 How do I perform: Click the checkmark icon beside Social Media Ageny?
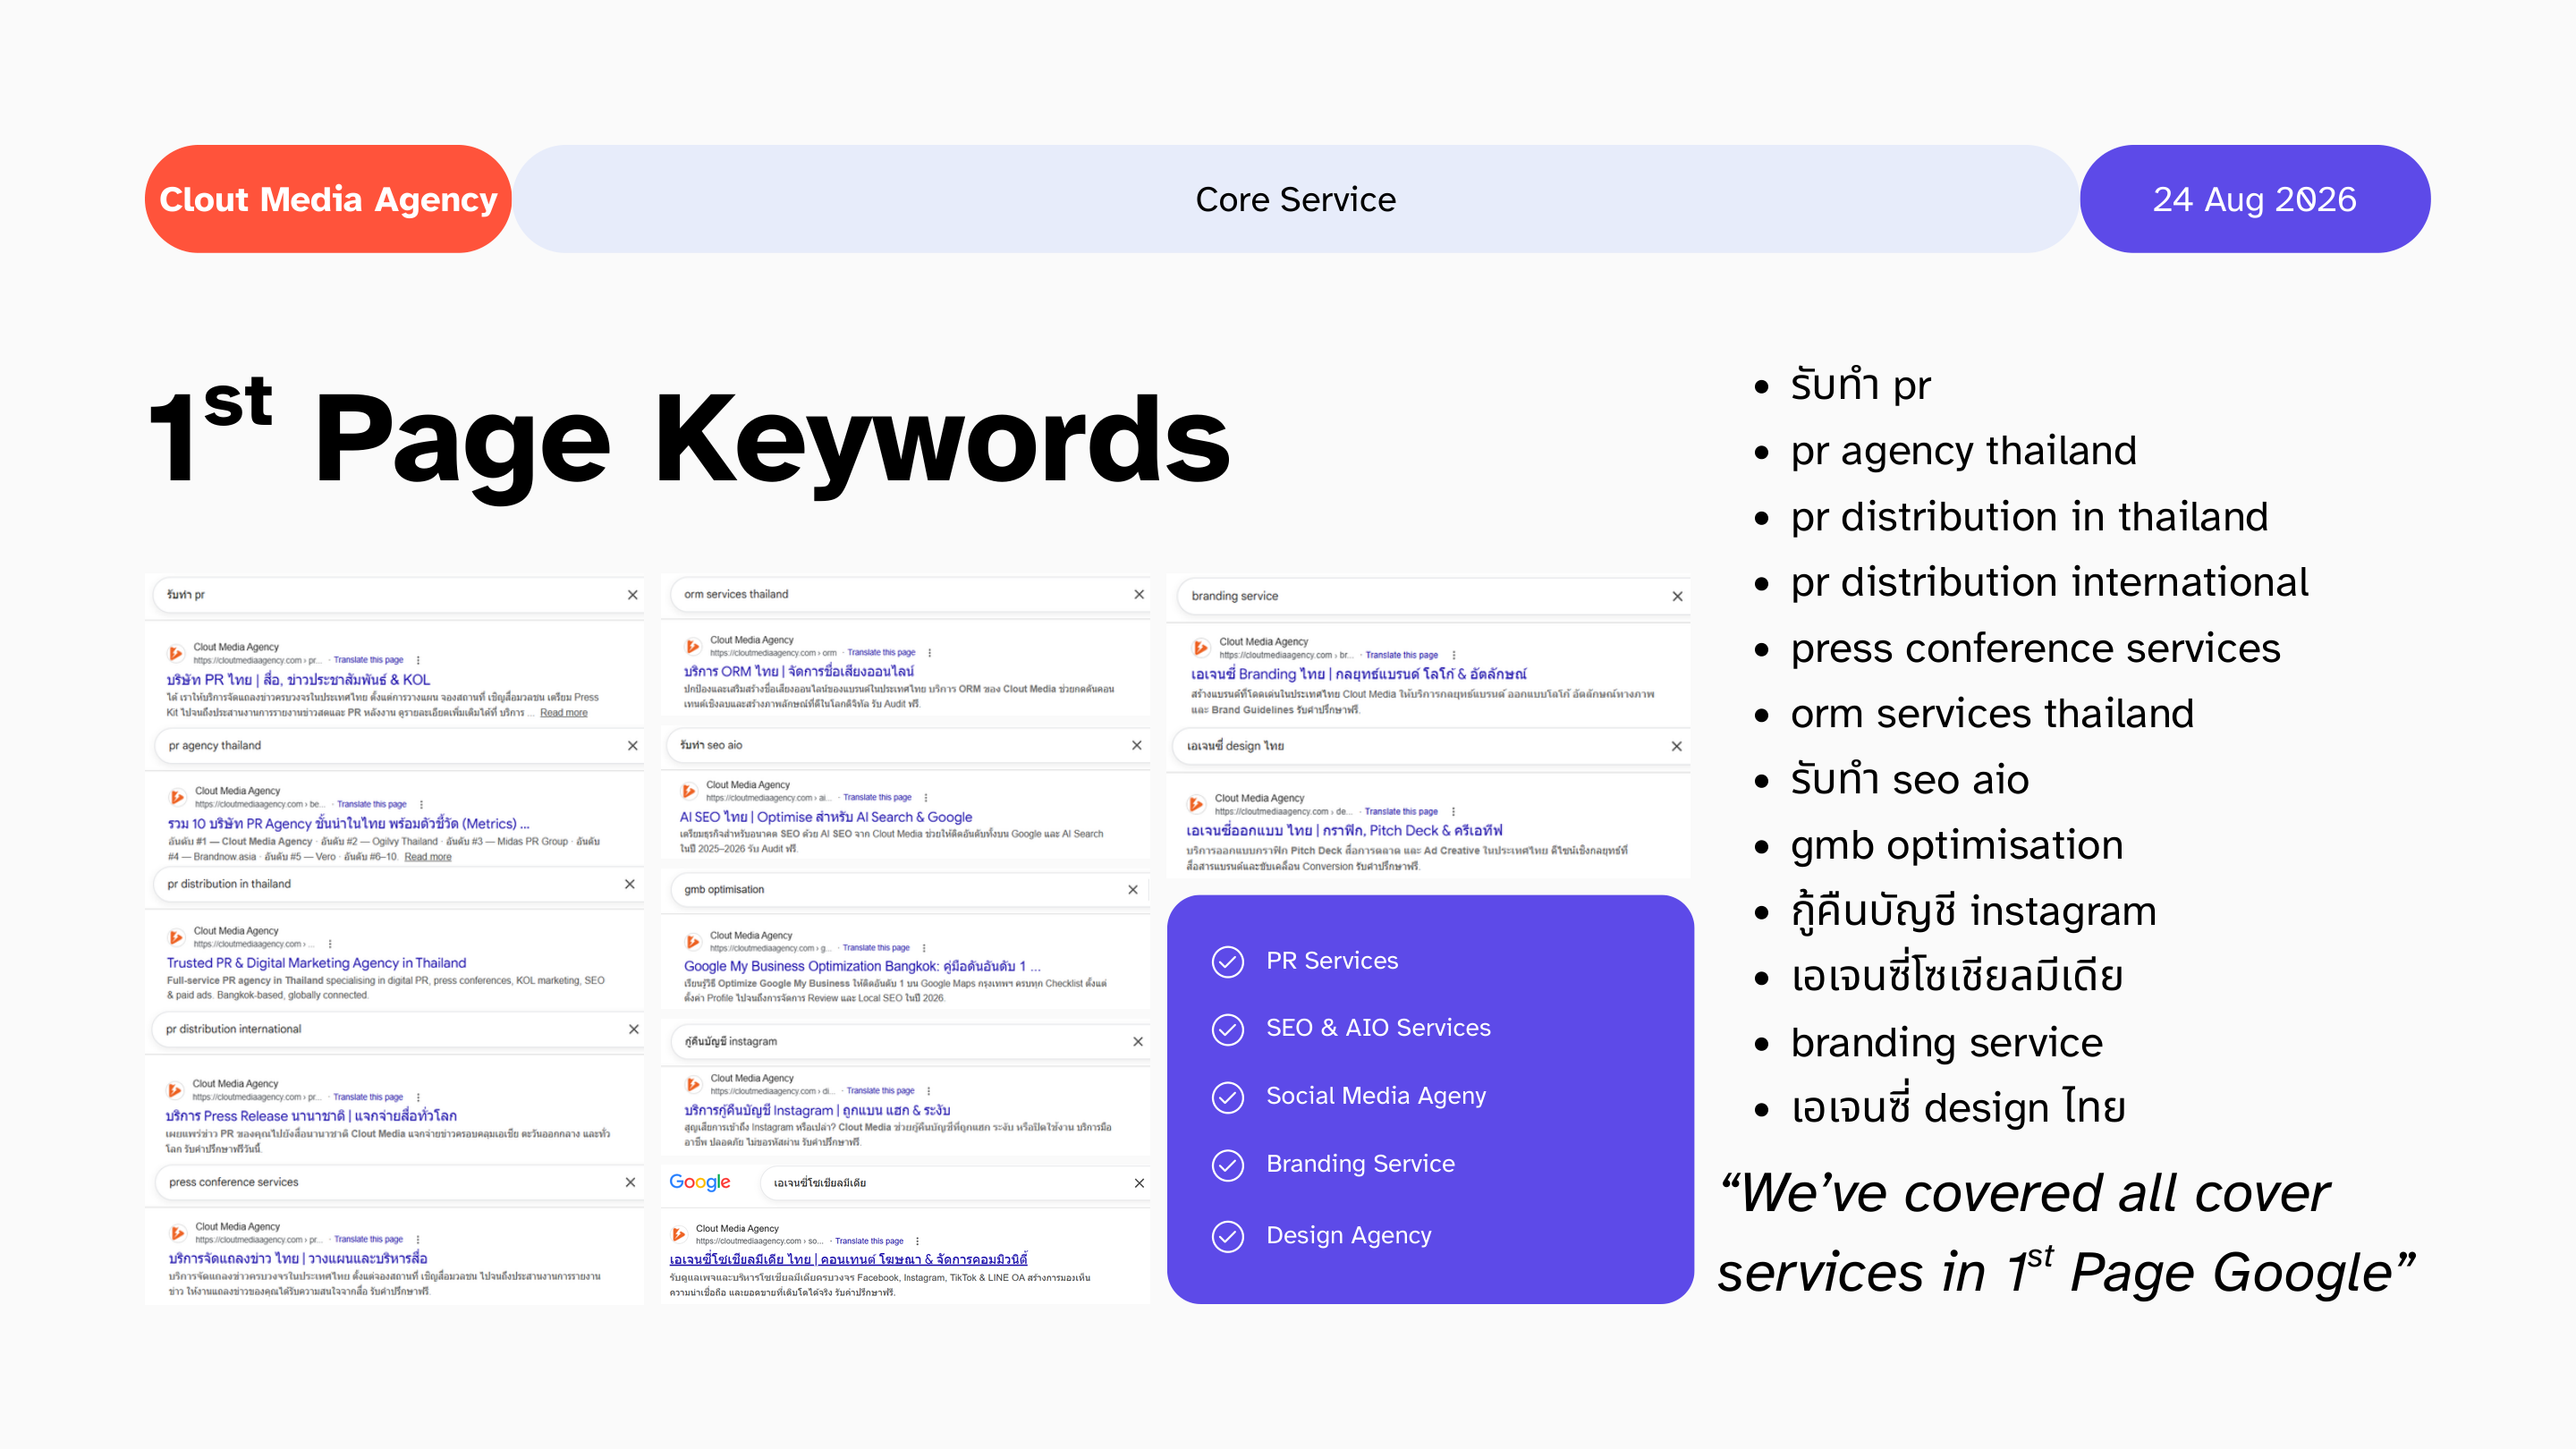(x=1228, y=1097)
